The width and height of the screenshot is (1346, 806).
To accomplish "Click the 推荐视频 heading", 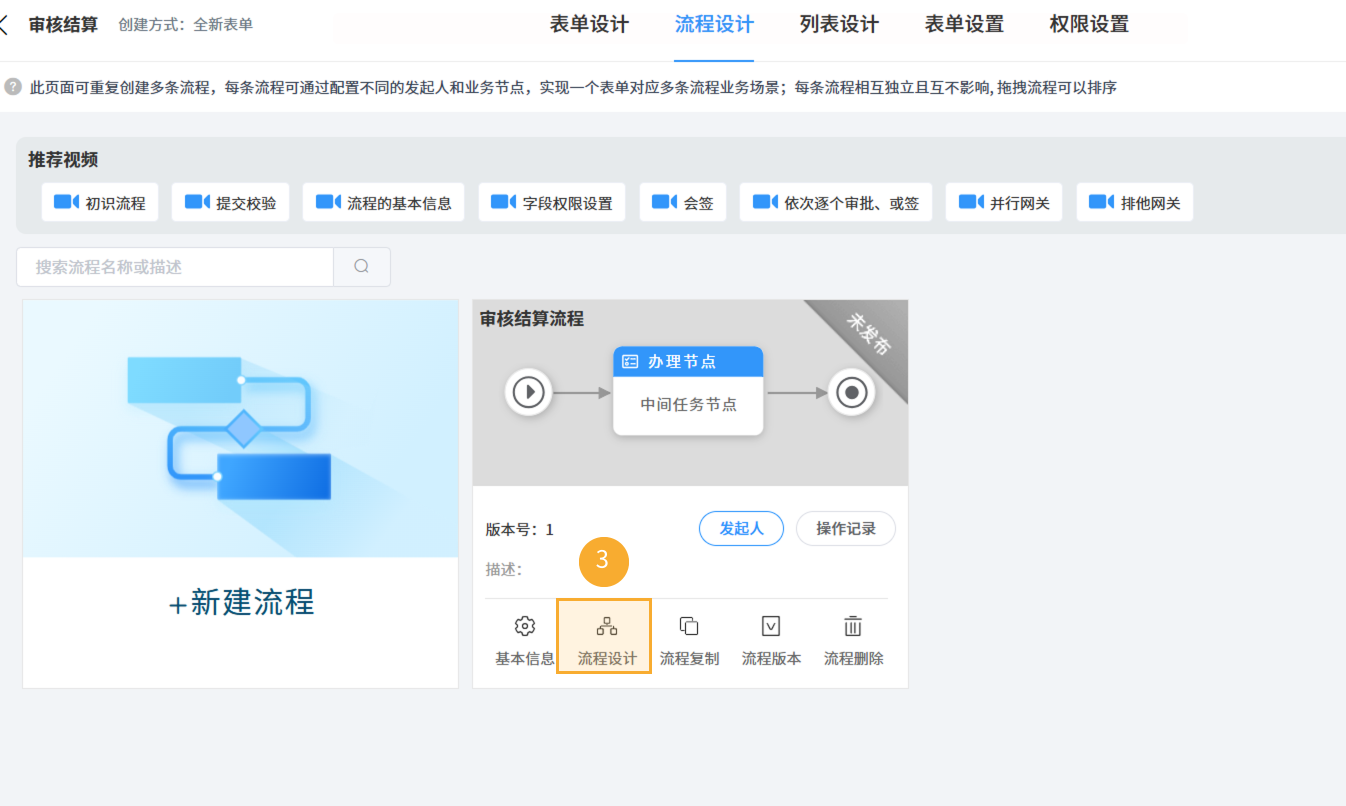I will point(63,160).
